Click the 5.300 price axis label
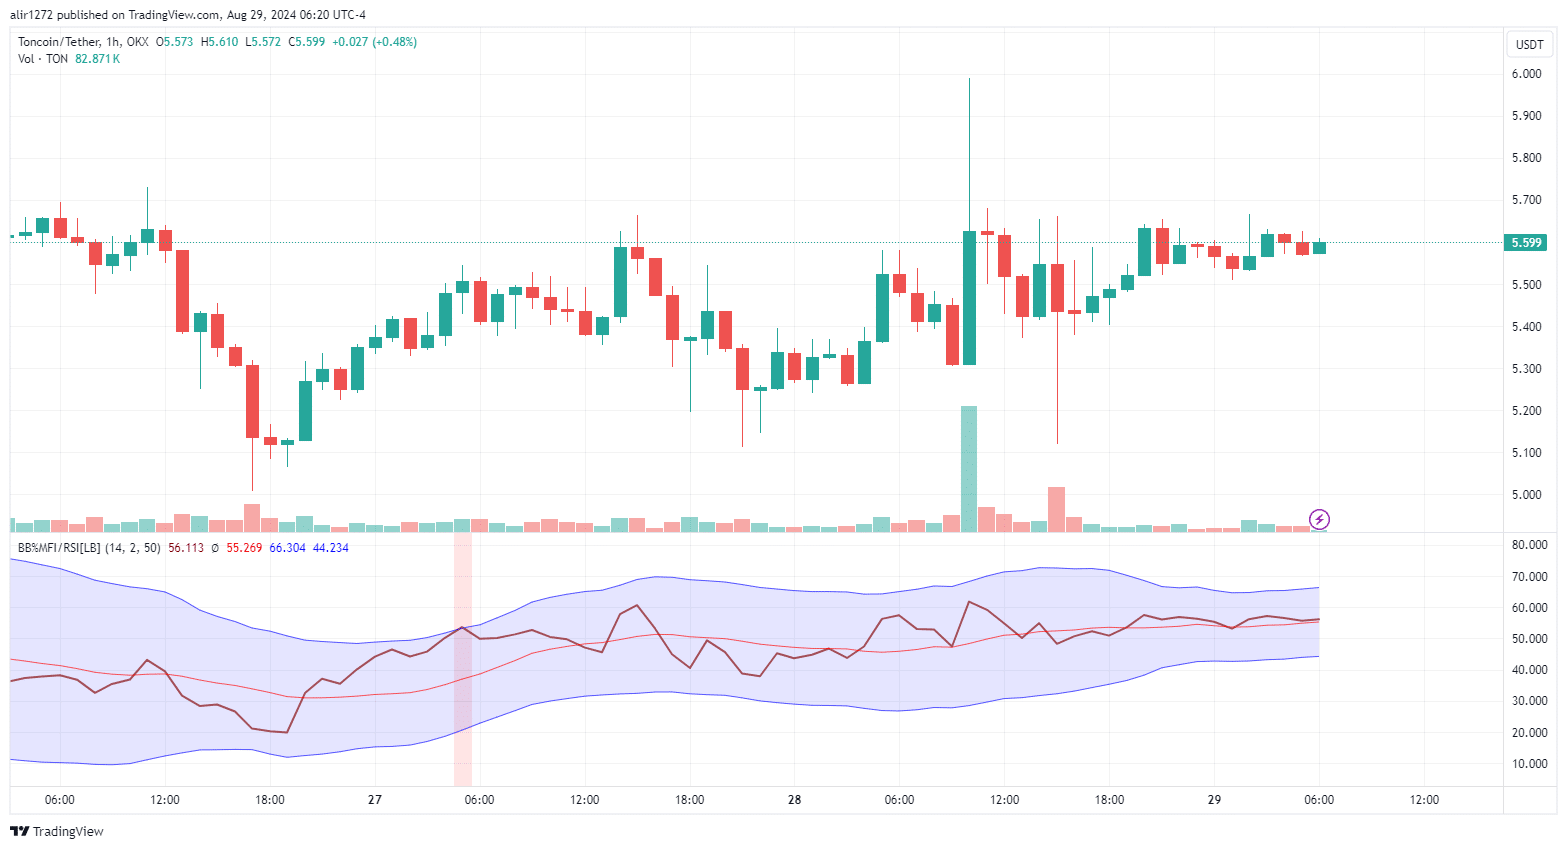This screenshot has height=849, width=1567. tap(1526, 369)
